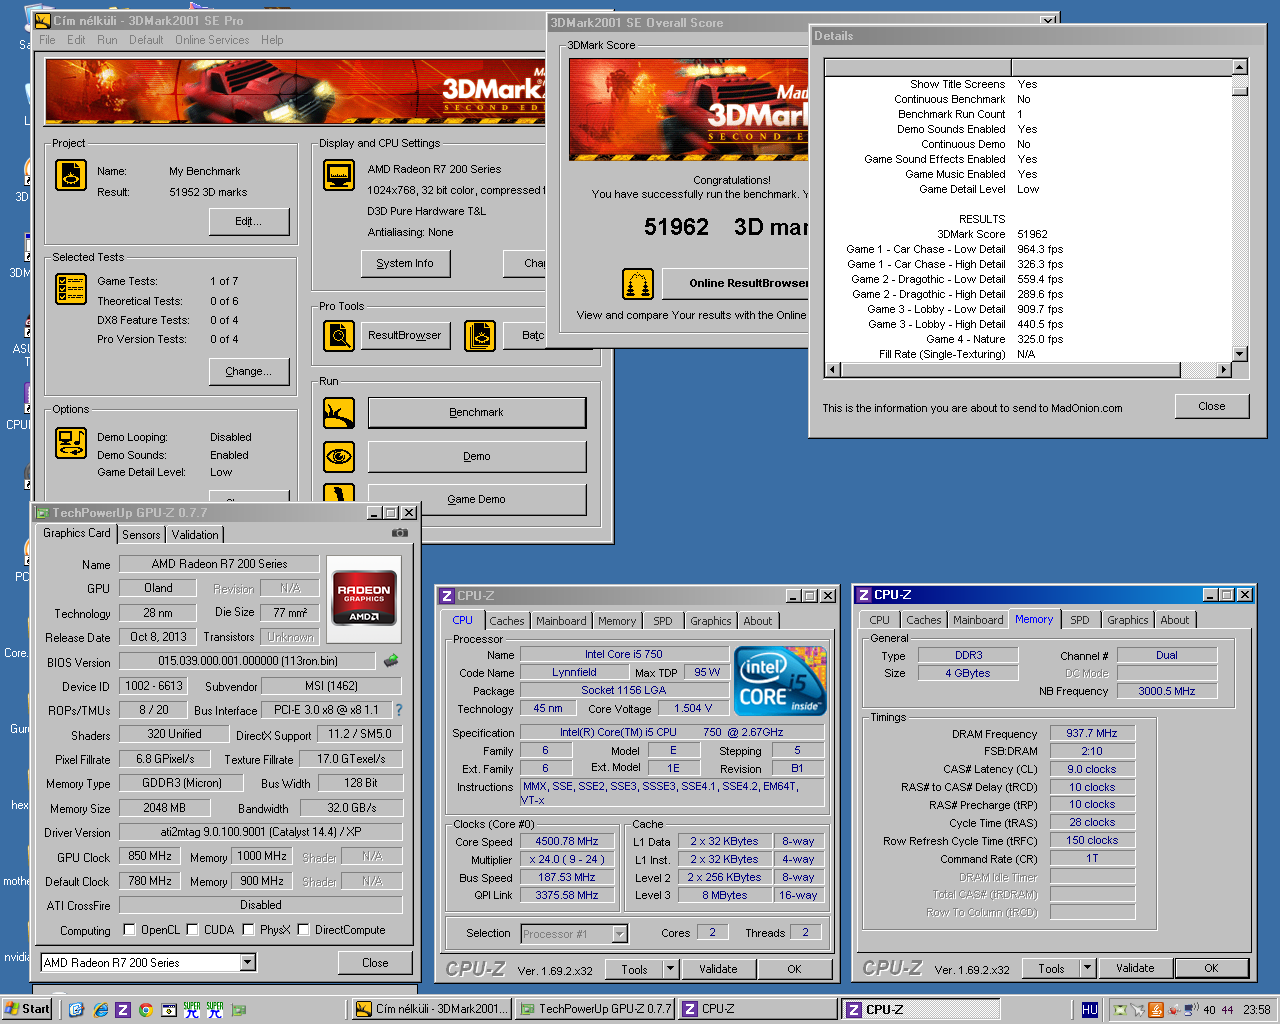Open Mainboard tab in CPU-Z CPU window
This screenshot has height=1024, width=1280.
point(561,621)
